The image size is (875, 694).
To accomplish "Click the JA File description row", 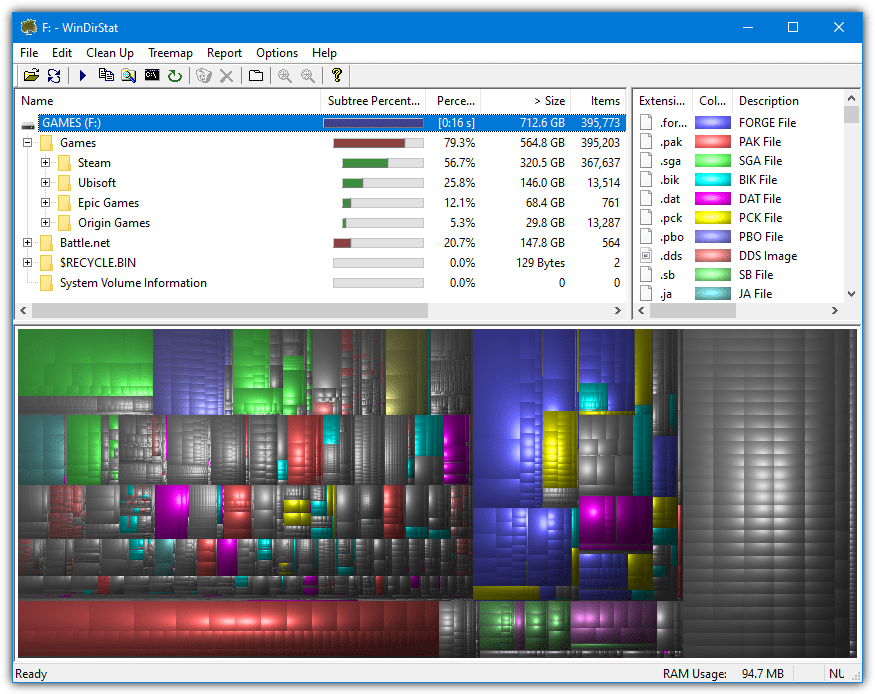I will pos(755,294).
